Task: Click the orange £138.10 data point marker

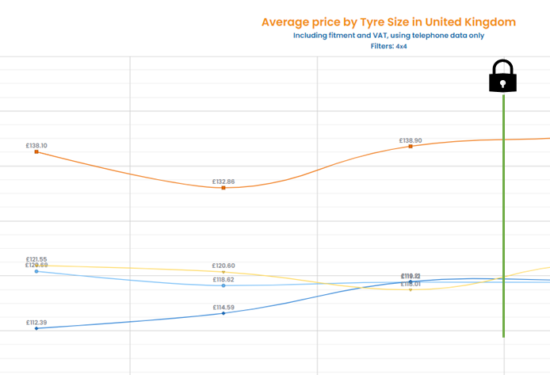Action: [x=36, y=152]
